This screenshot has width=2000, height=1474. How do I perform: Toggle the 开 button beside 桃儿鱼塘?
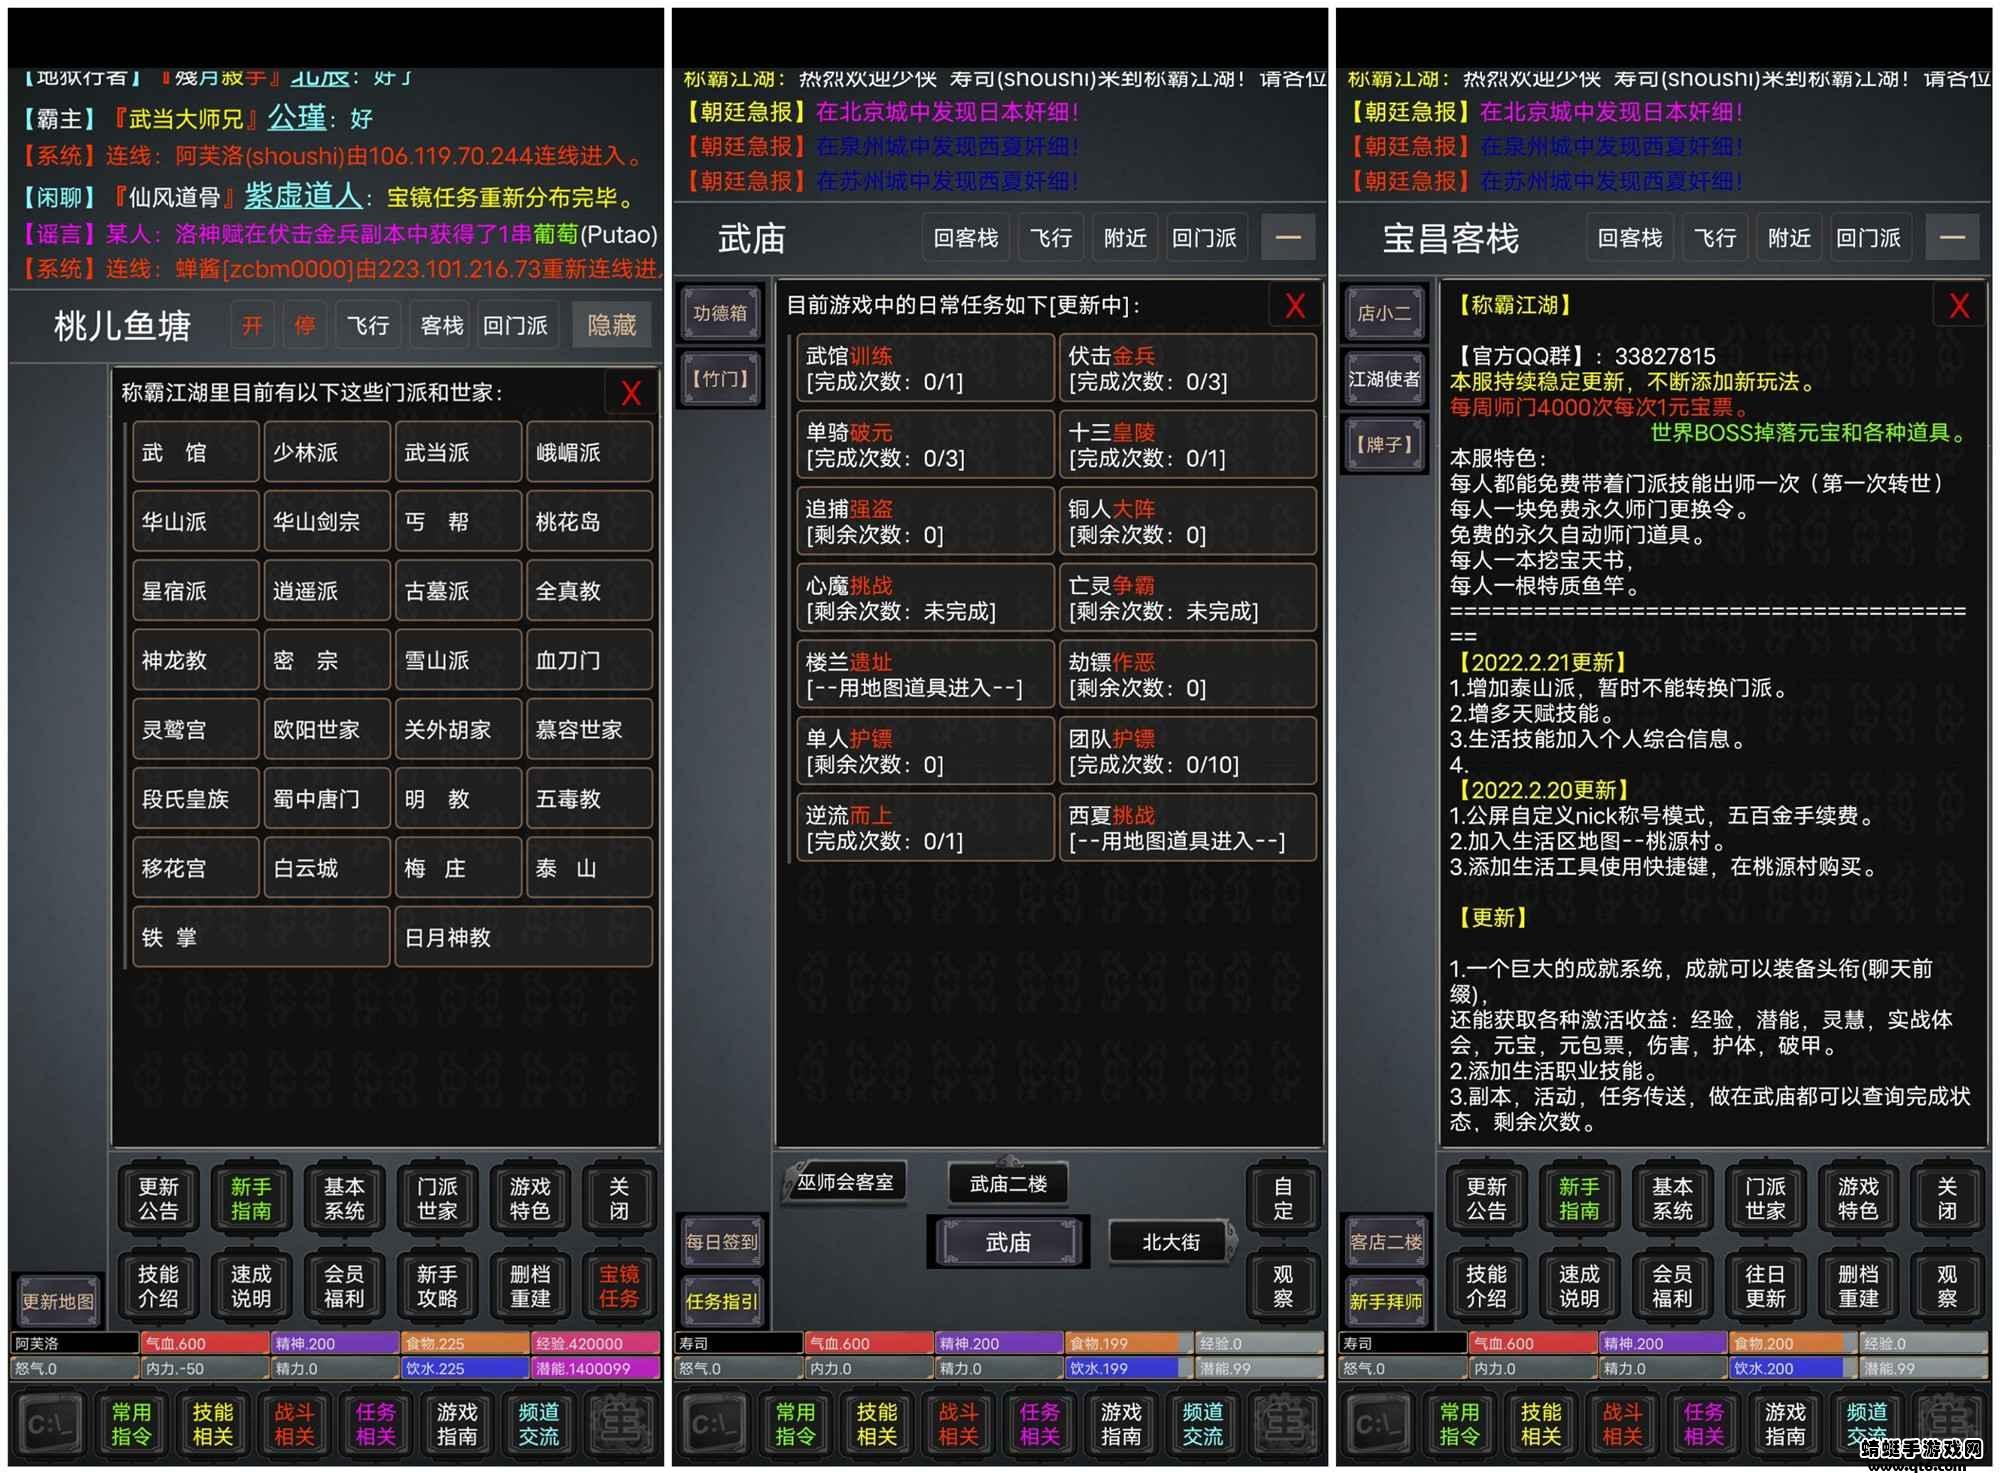tap(253, 326)
